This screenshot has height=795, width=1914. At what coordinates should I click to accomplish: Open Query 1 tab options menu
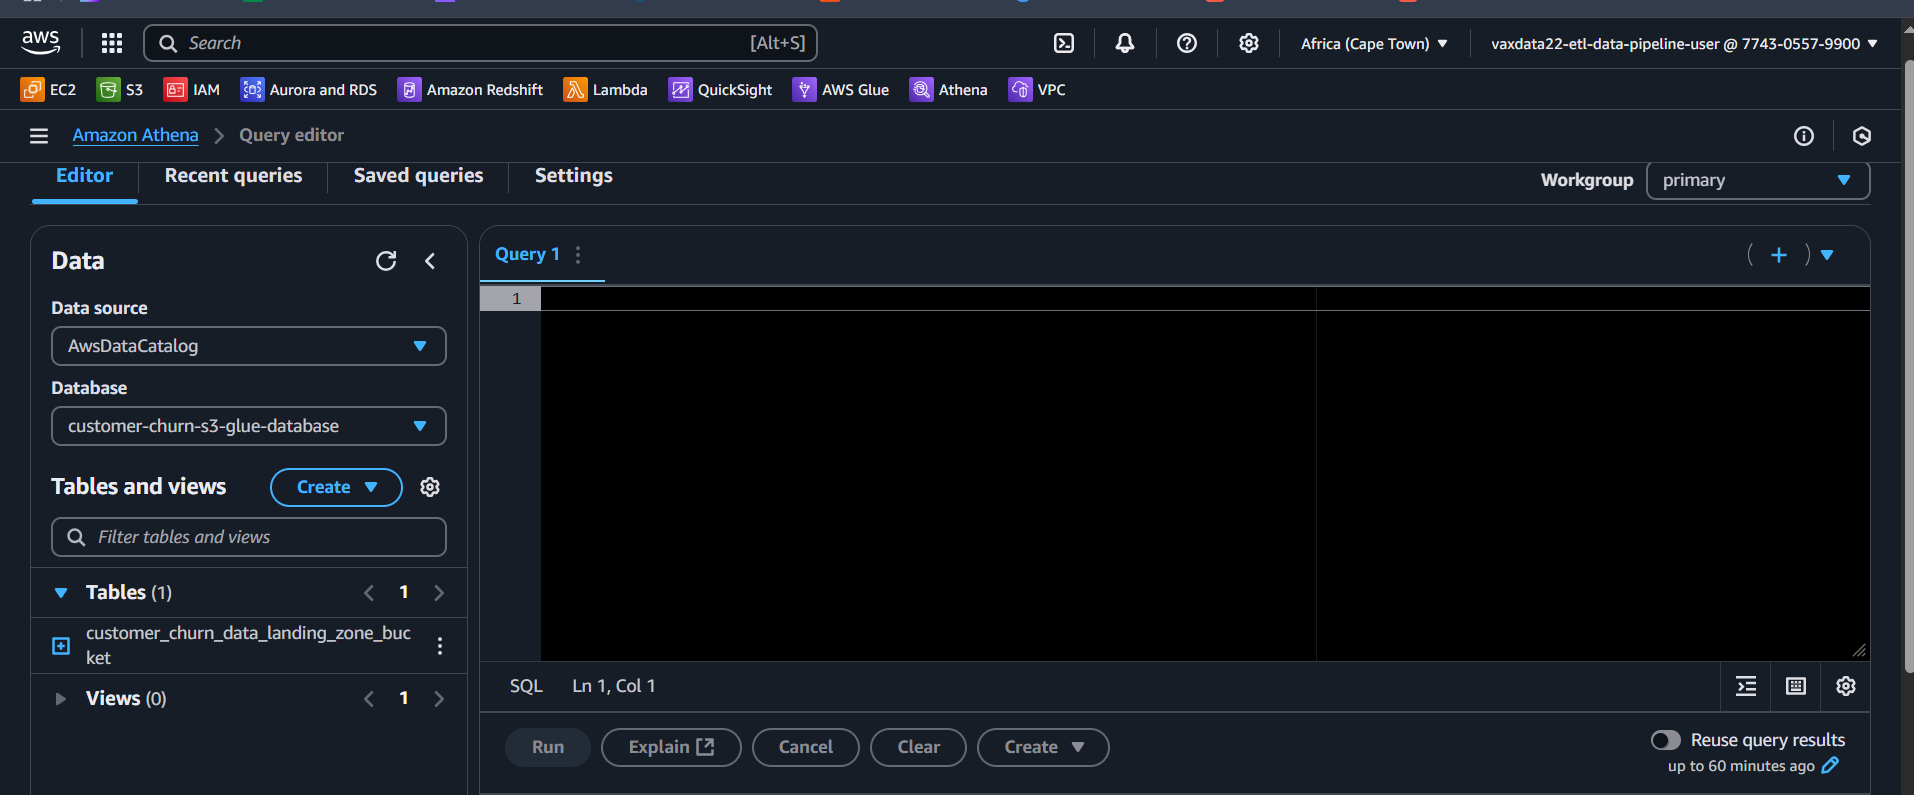(x=578, y=255)
